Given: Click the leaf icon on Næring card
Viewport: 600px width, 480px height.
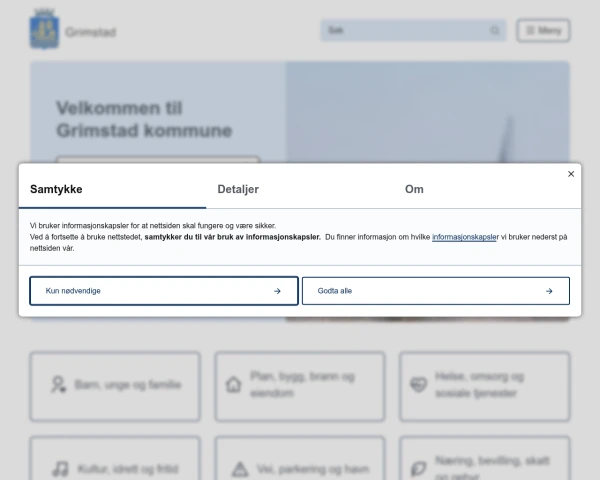Looking at the screenshot, I should [418, 469].
